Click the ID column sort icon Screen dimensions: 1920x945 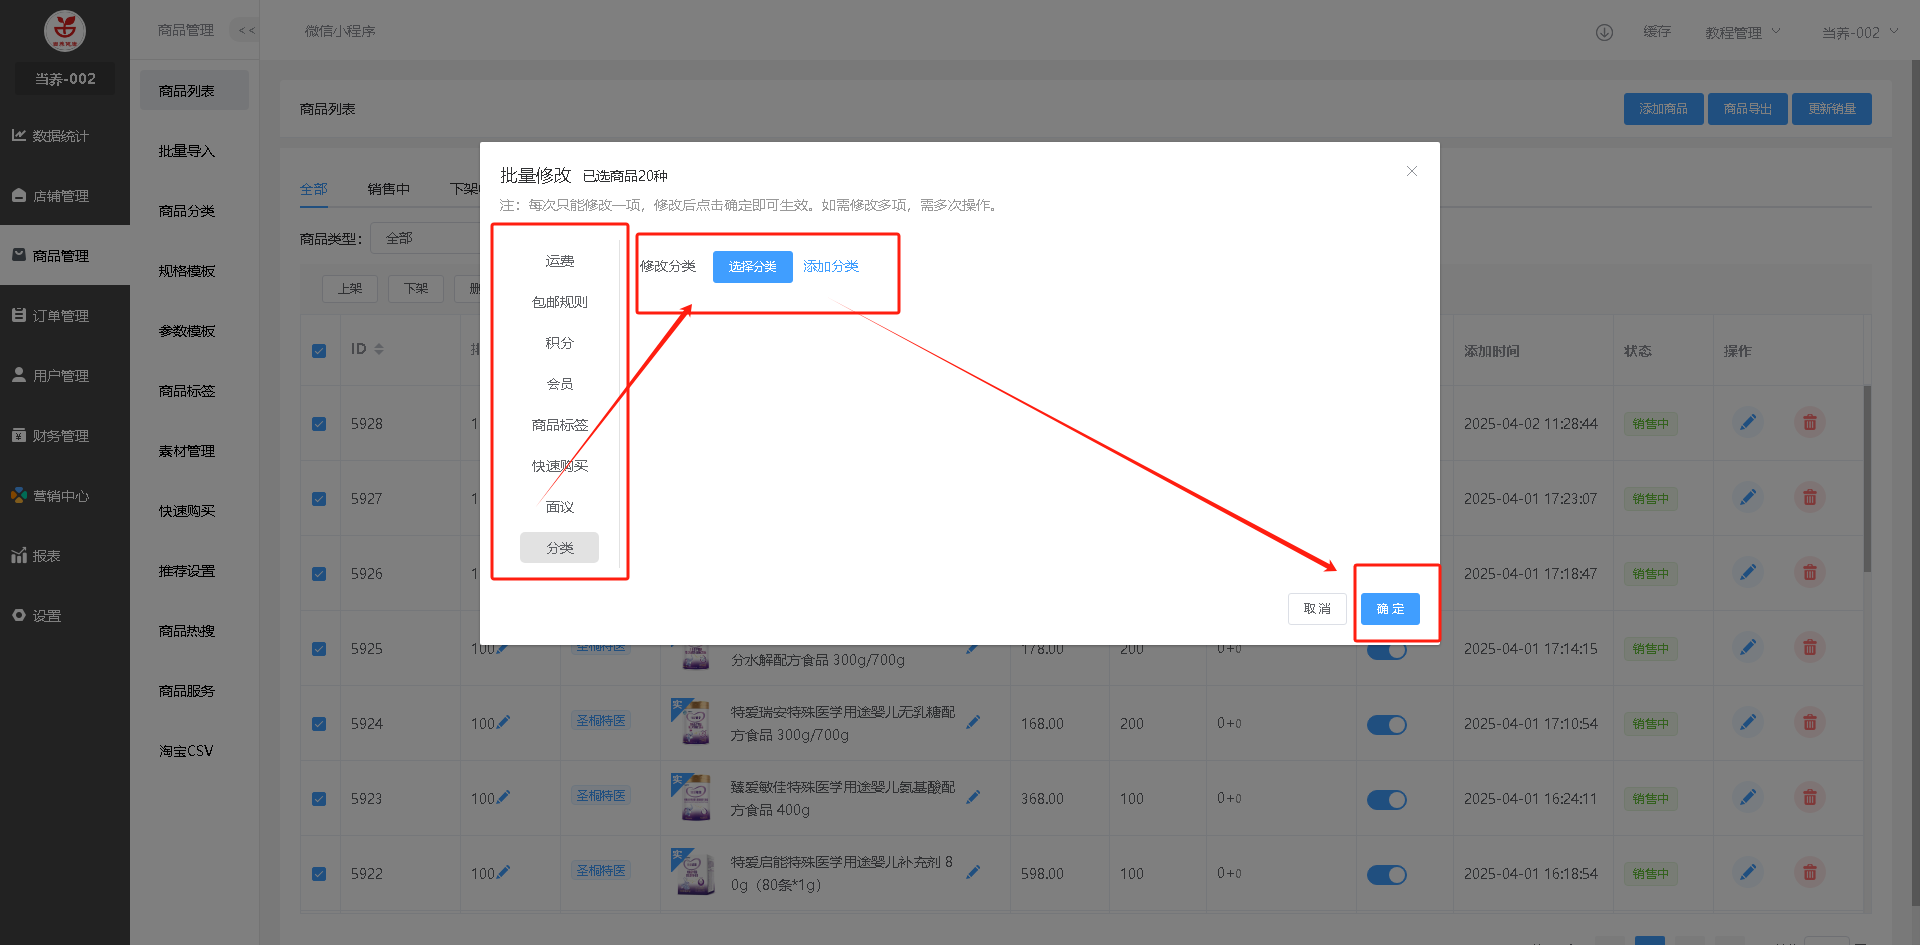379,349
